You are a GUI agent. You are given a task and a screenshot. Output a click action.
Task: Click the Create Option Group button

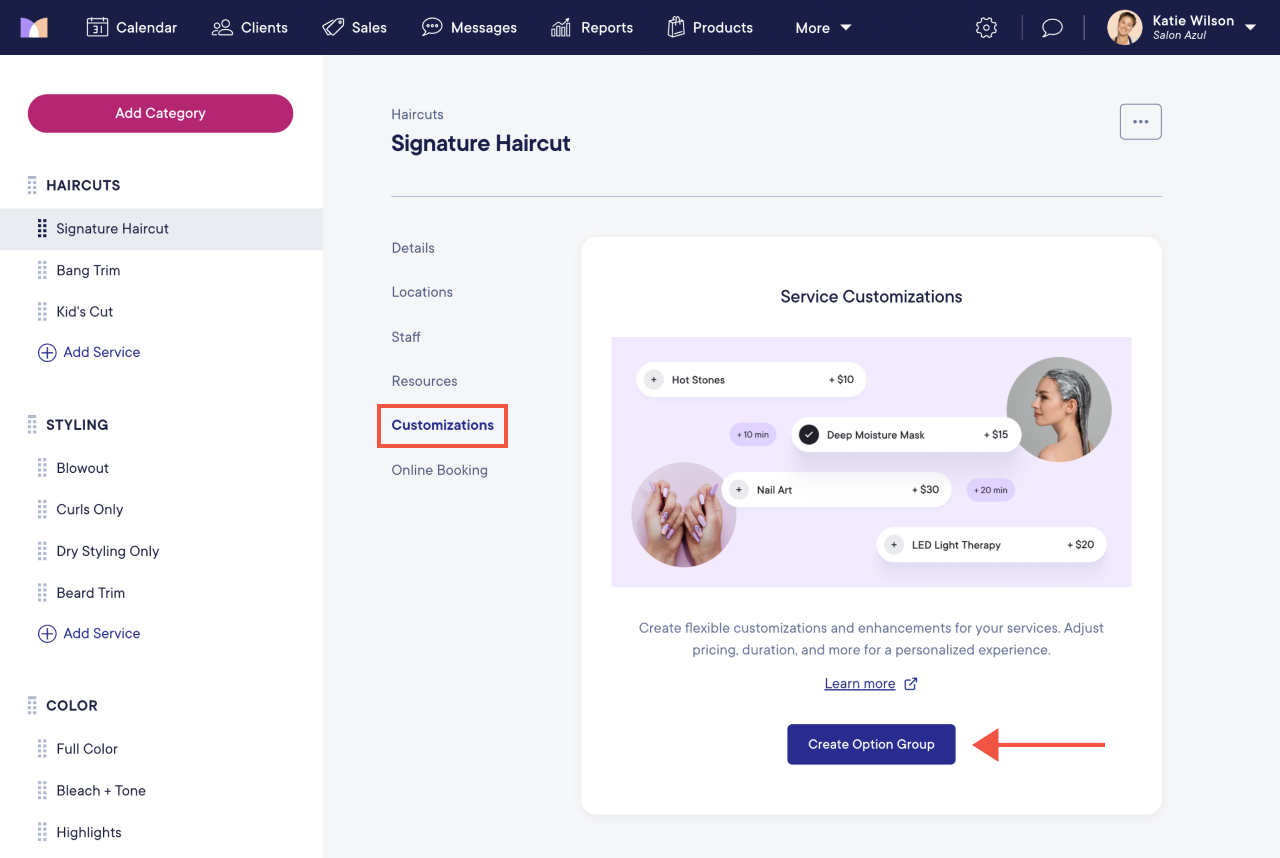(x=871, y=744)
